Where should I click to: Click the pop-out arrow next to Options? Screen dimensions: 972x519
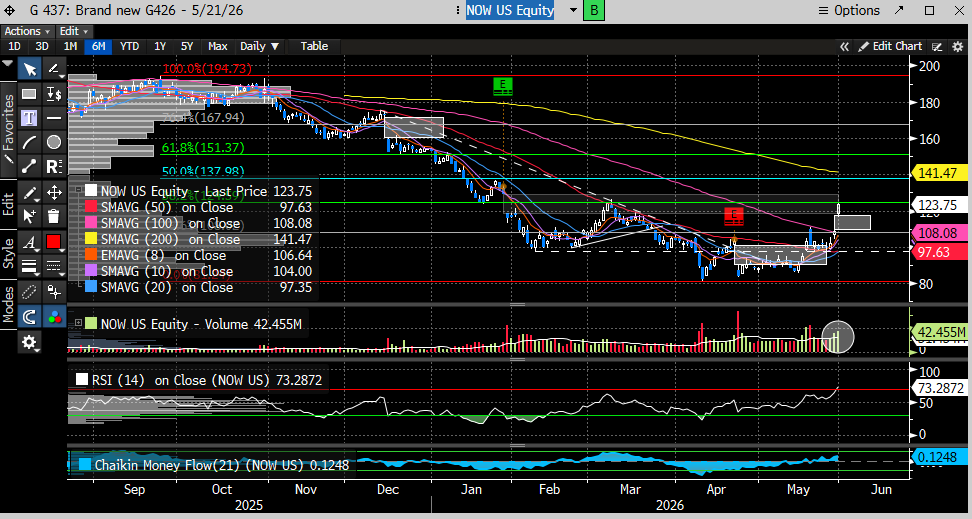click(x=899, y=11)
